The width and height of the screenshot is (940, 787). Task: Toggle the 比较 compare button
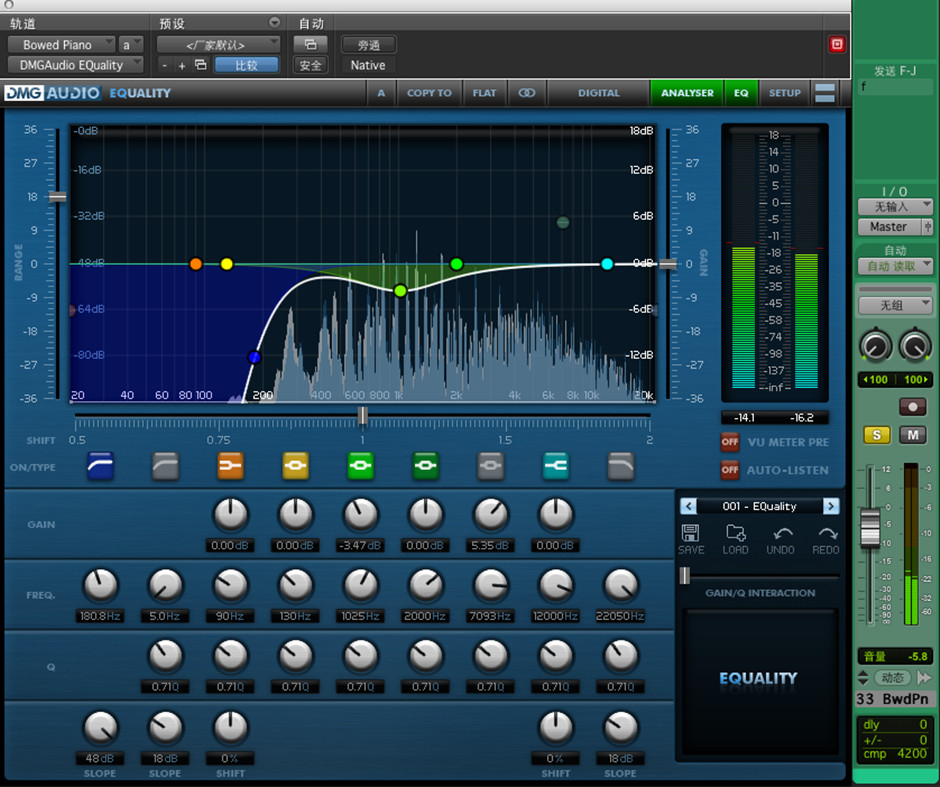(x=246, y=65)
